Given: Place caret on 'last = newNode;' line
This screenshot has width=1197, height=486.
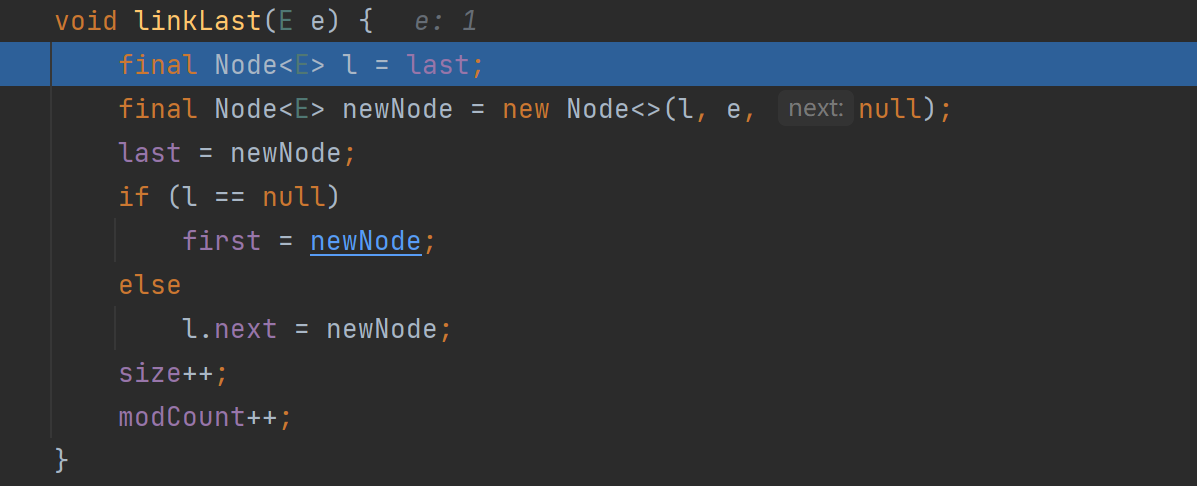Looking at the screenshot, I should click(237, 153).
